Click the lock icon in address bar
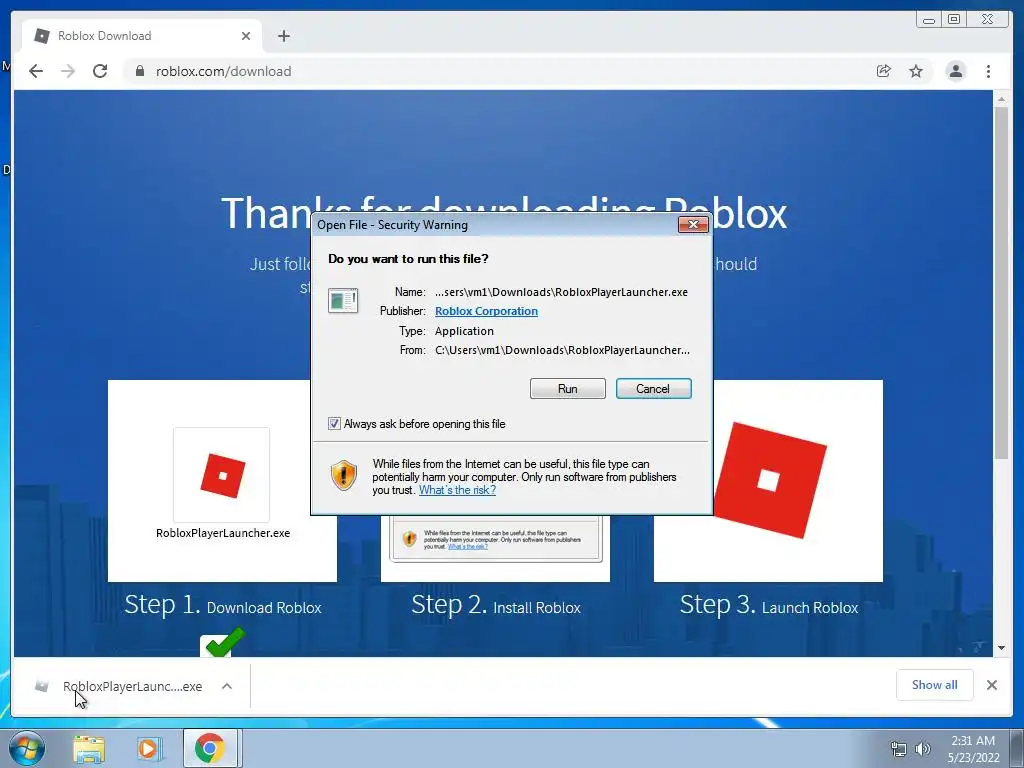Screen dimensions: 1024x768 [x=139, y=71]
